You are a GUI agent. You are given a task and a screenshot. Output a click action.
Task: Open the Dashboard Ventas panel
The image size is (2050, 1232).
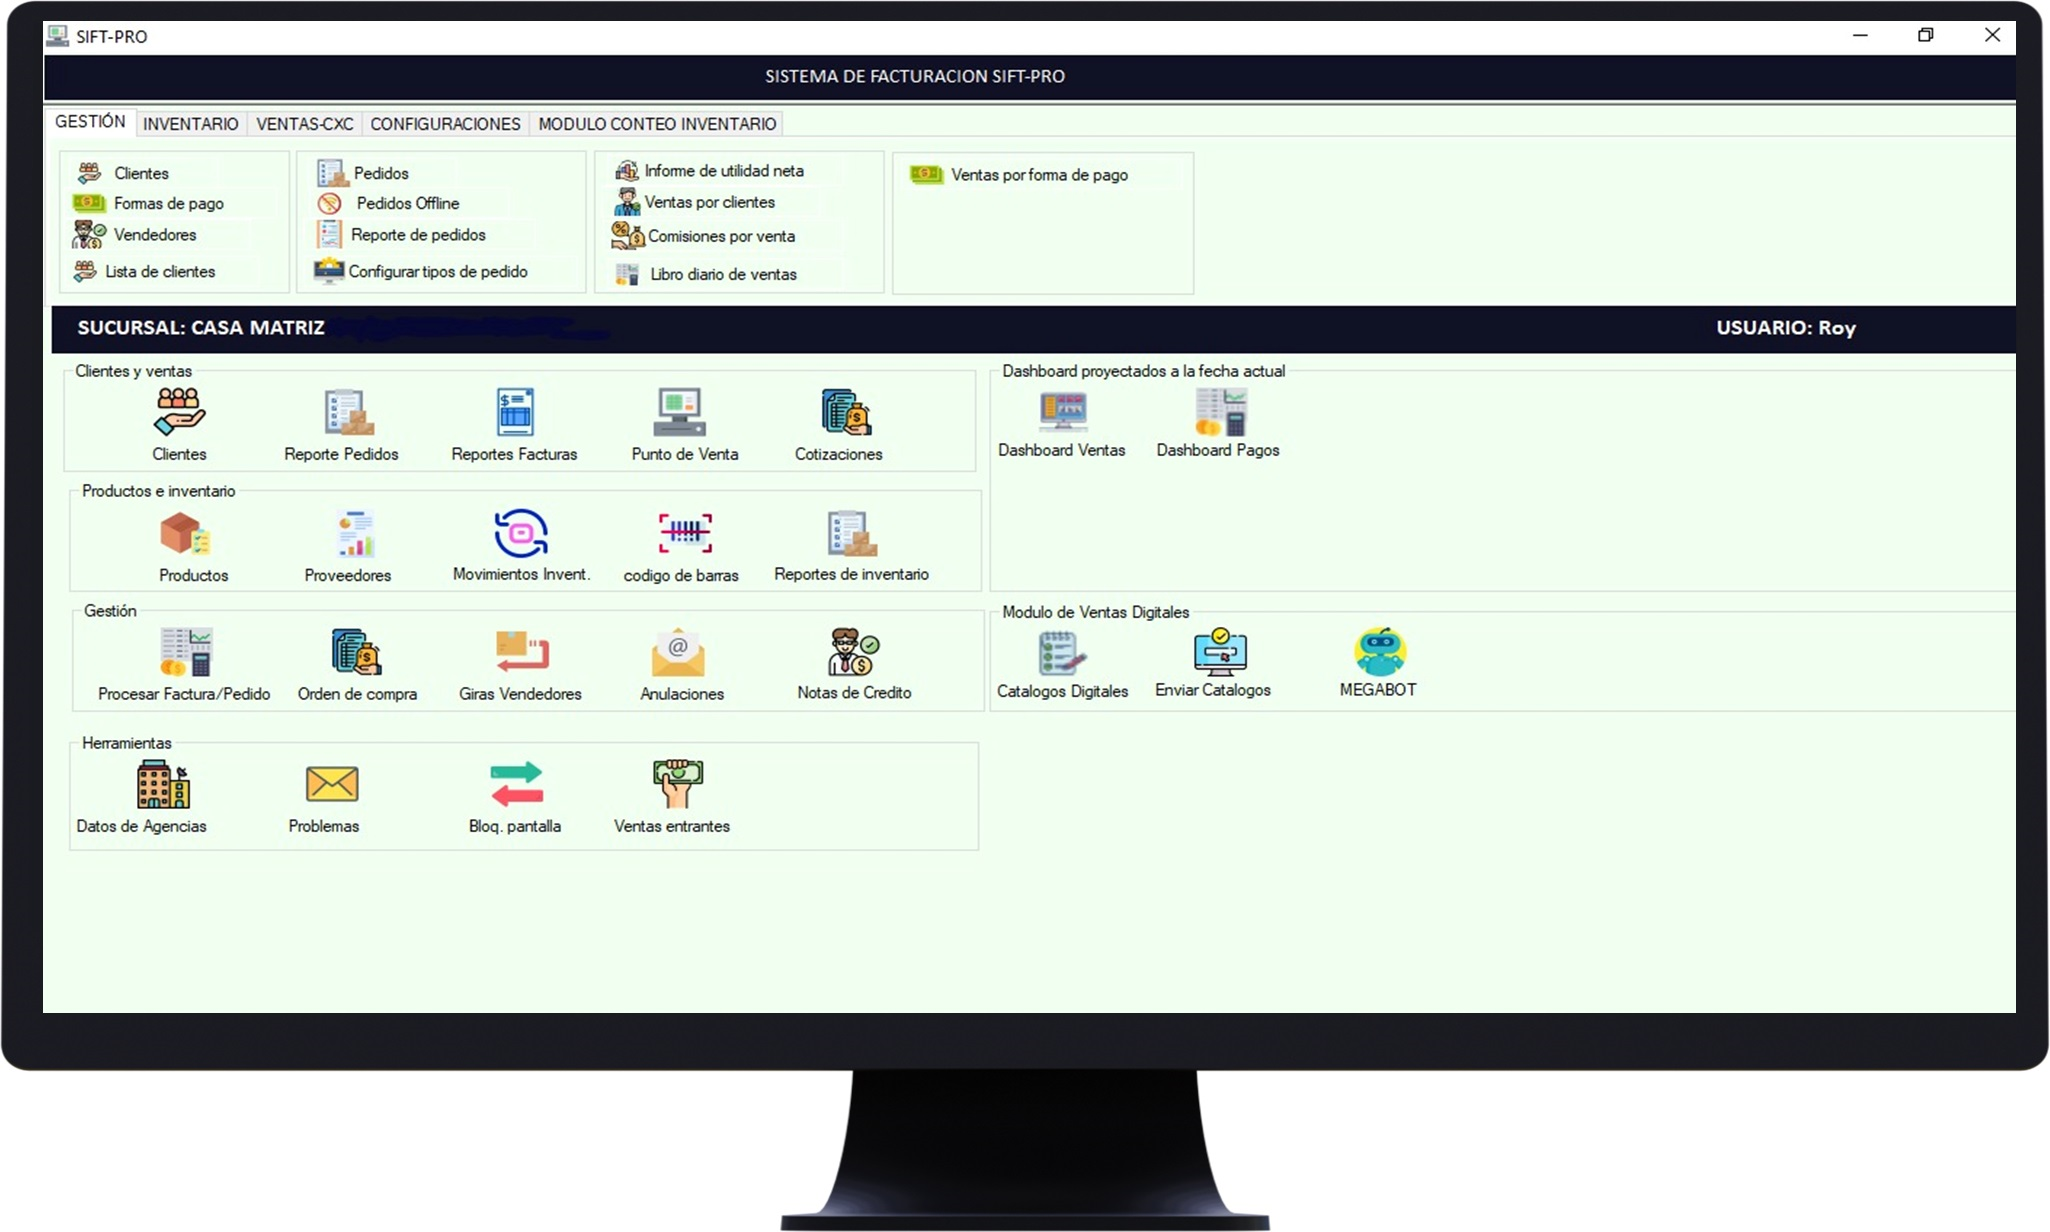coord(1062,415)
